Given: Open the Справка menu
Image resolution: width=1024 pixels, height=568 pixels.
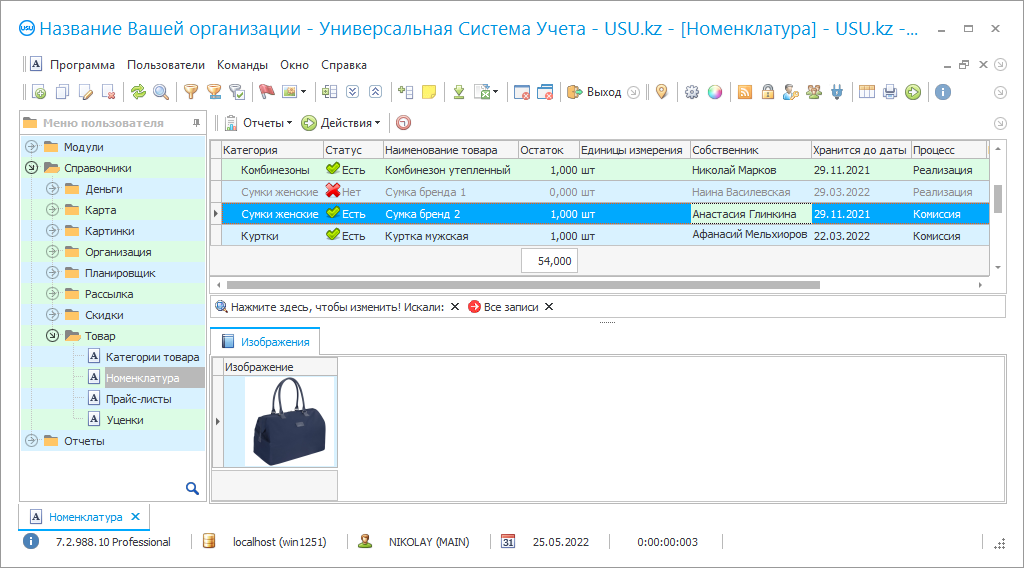Looking at the screenshot, I should tap(344, 65).
